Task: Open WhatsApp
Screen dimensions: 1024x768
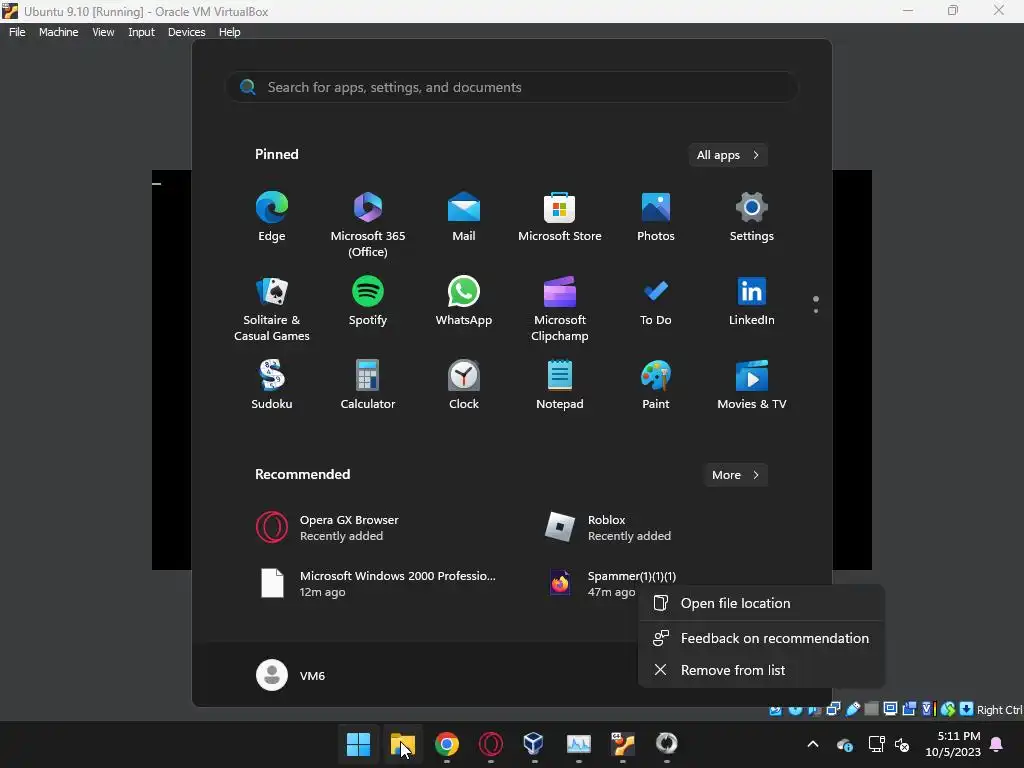Action: (464, 301)
